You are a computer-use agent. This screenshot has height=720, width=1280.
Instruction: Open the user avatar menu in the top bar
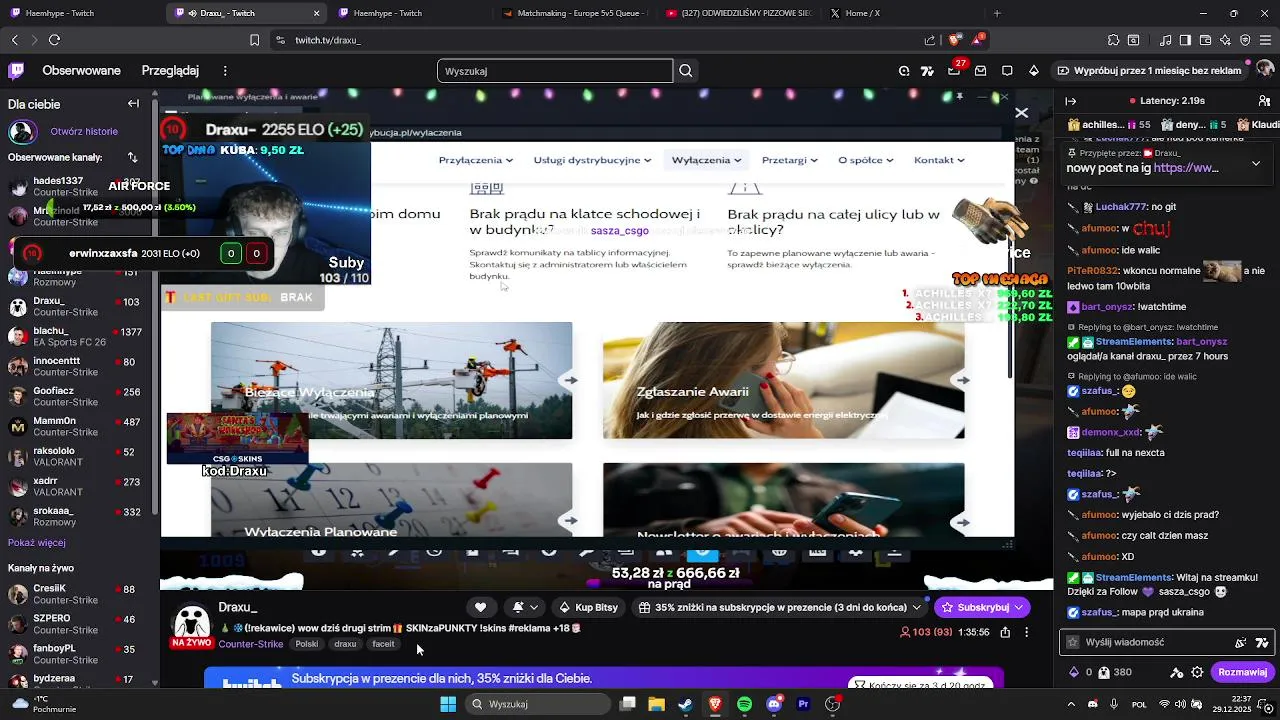pos(1265,71)
